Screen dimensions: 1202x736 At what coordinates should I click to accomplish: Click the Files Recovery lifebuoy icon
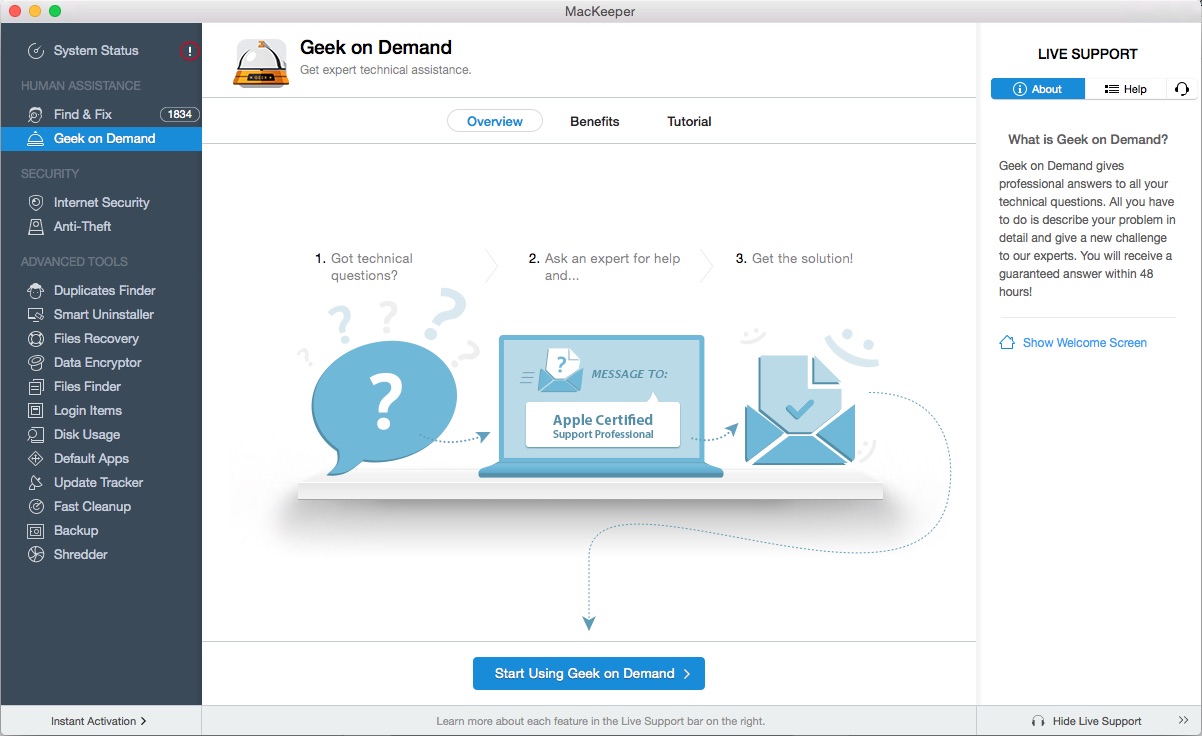pos(36,339)
